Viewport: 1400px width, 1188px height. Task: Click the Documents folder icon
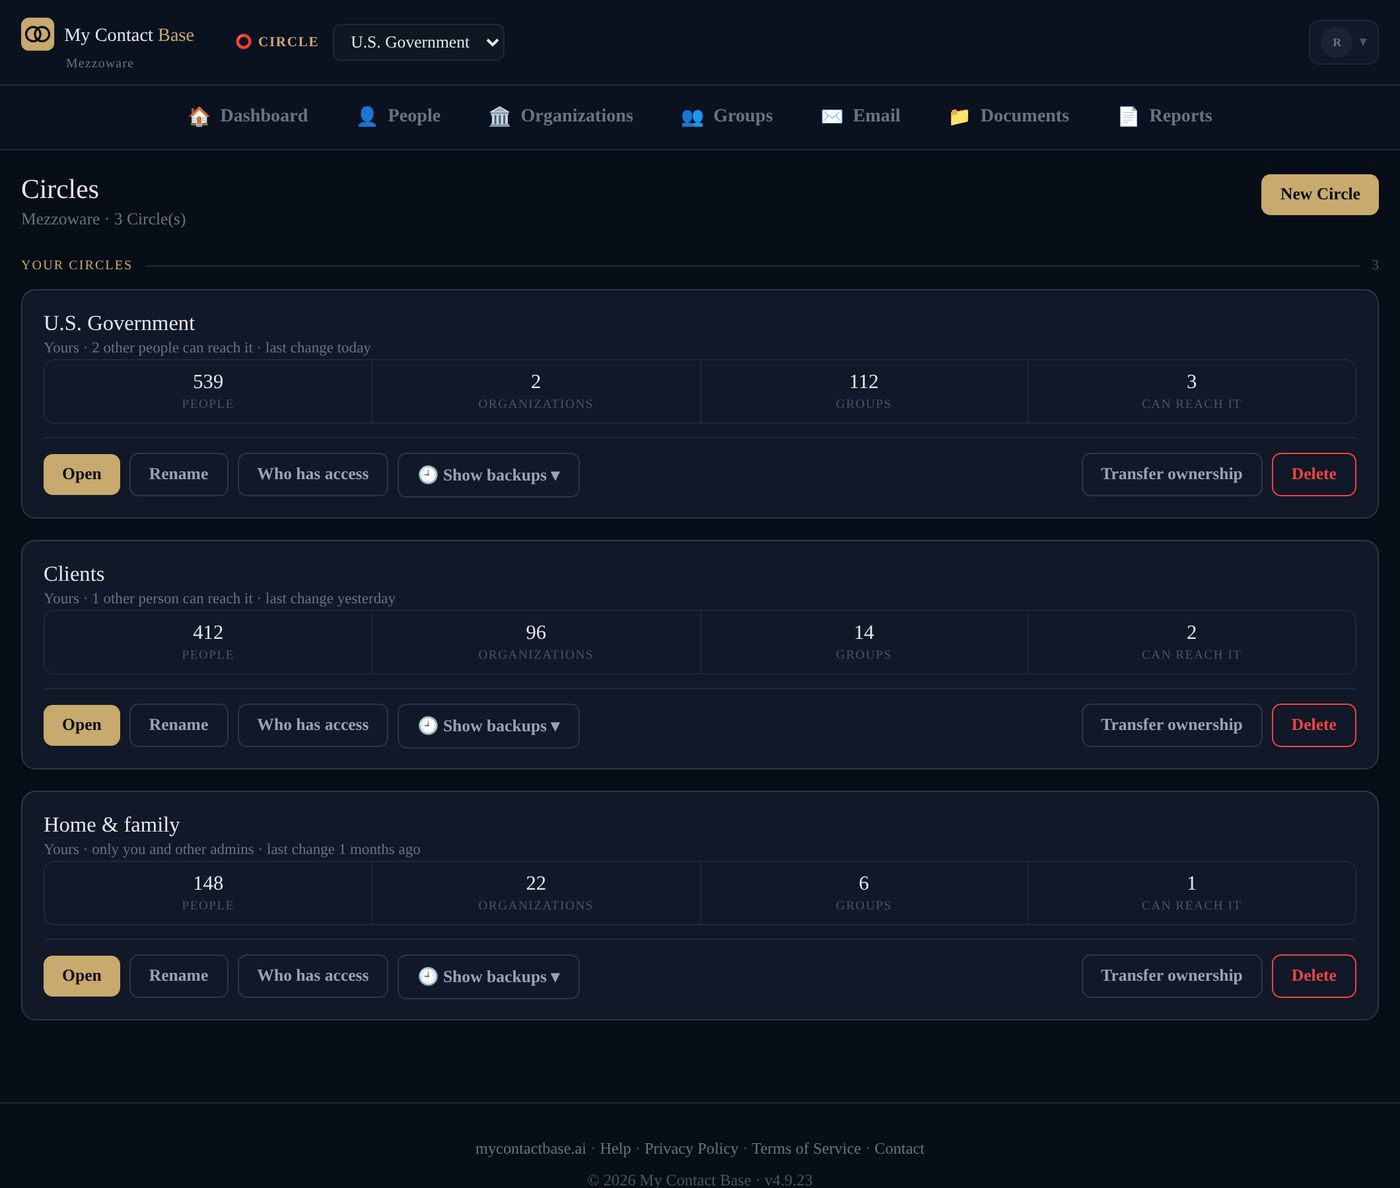[959, 116]
